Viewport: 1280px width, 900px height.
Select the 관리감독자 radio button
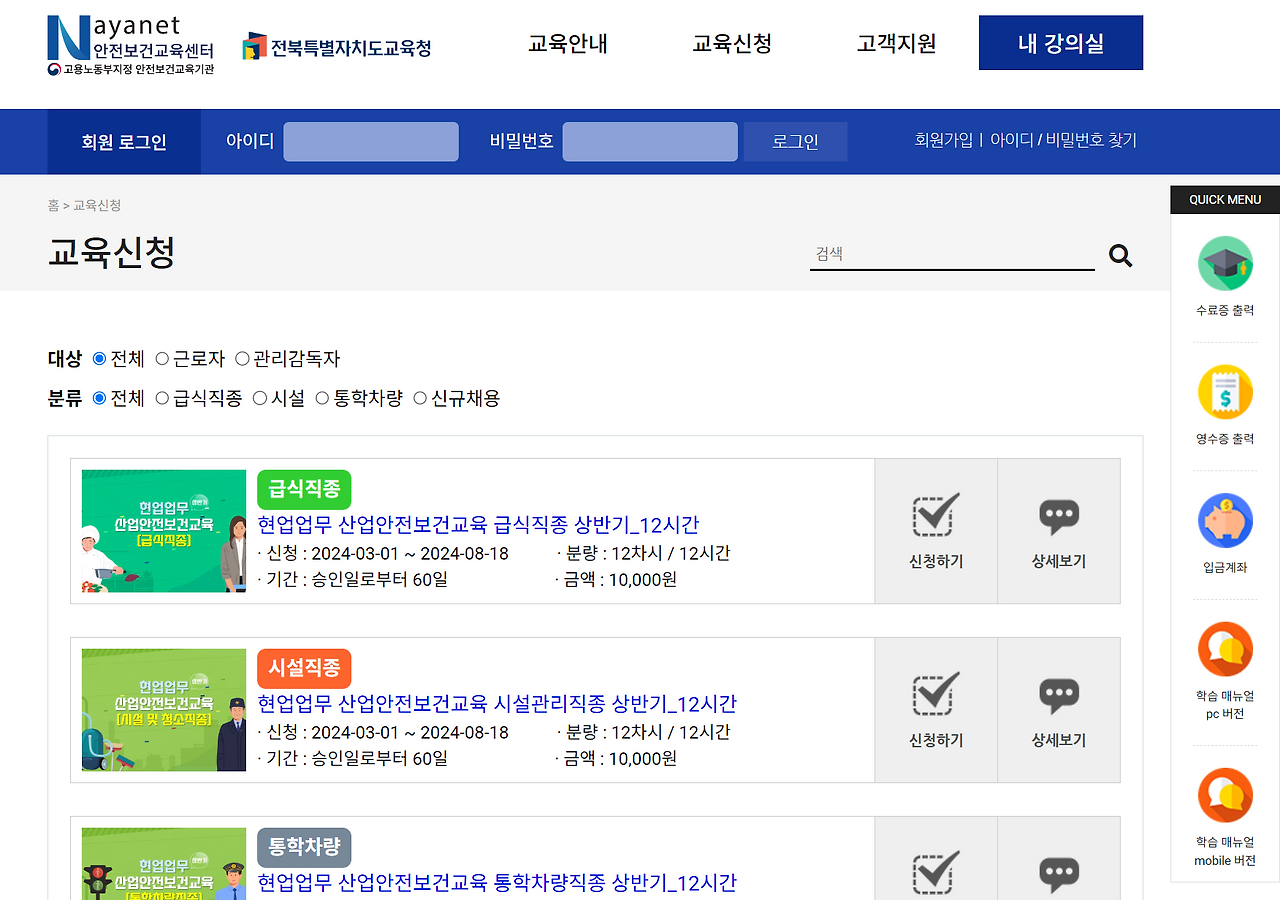tap(243, 358)
